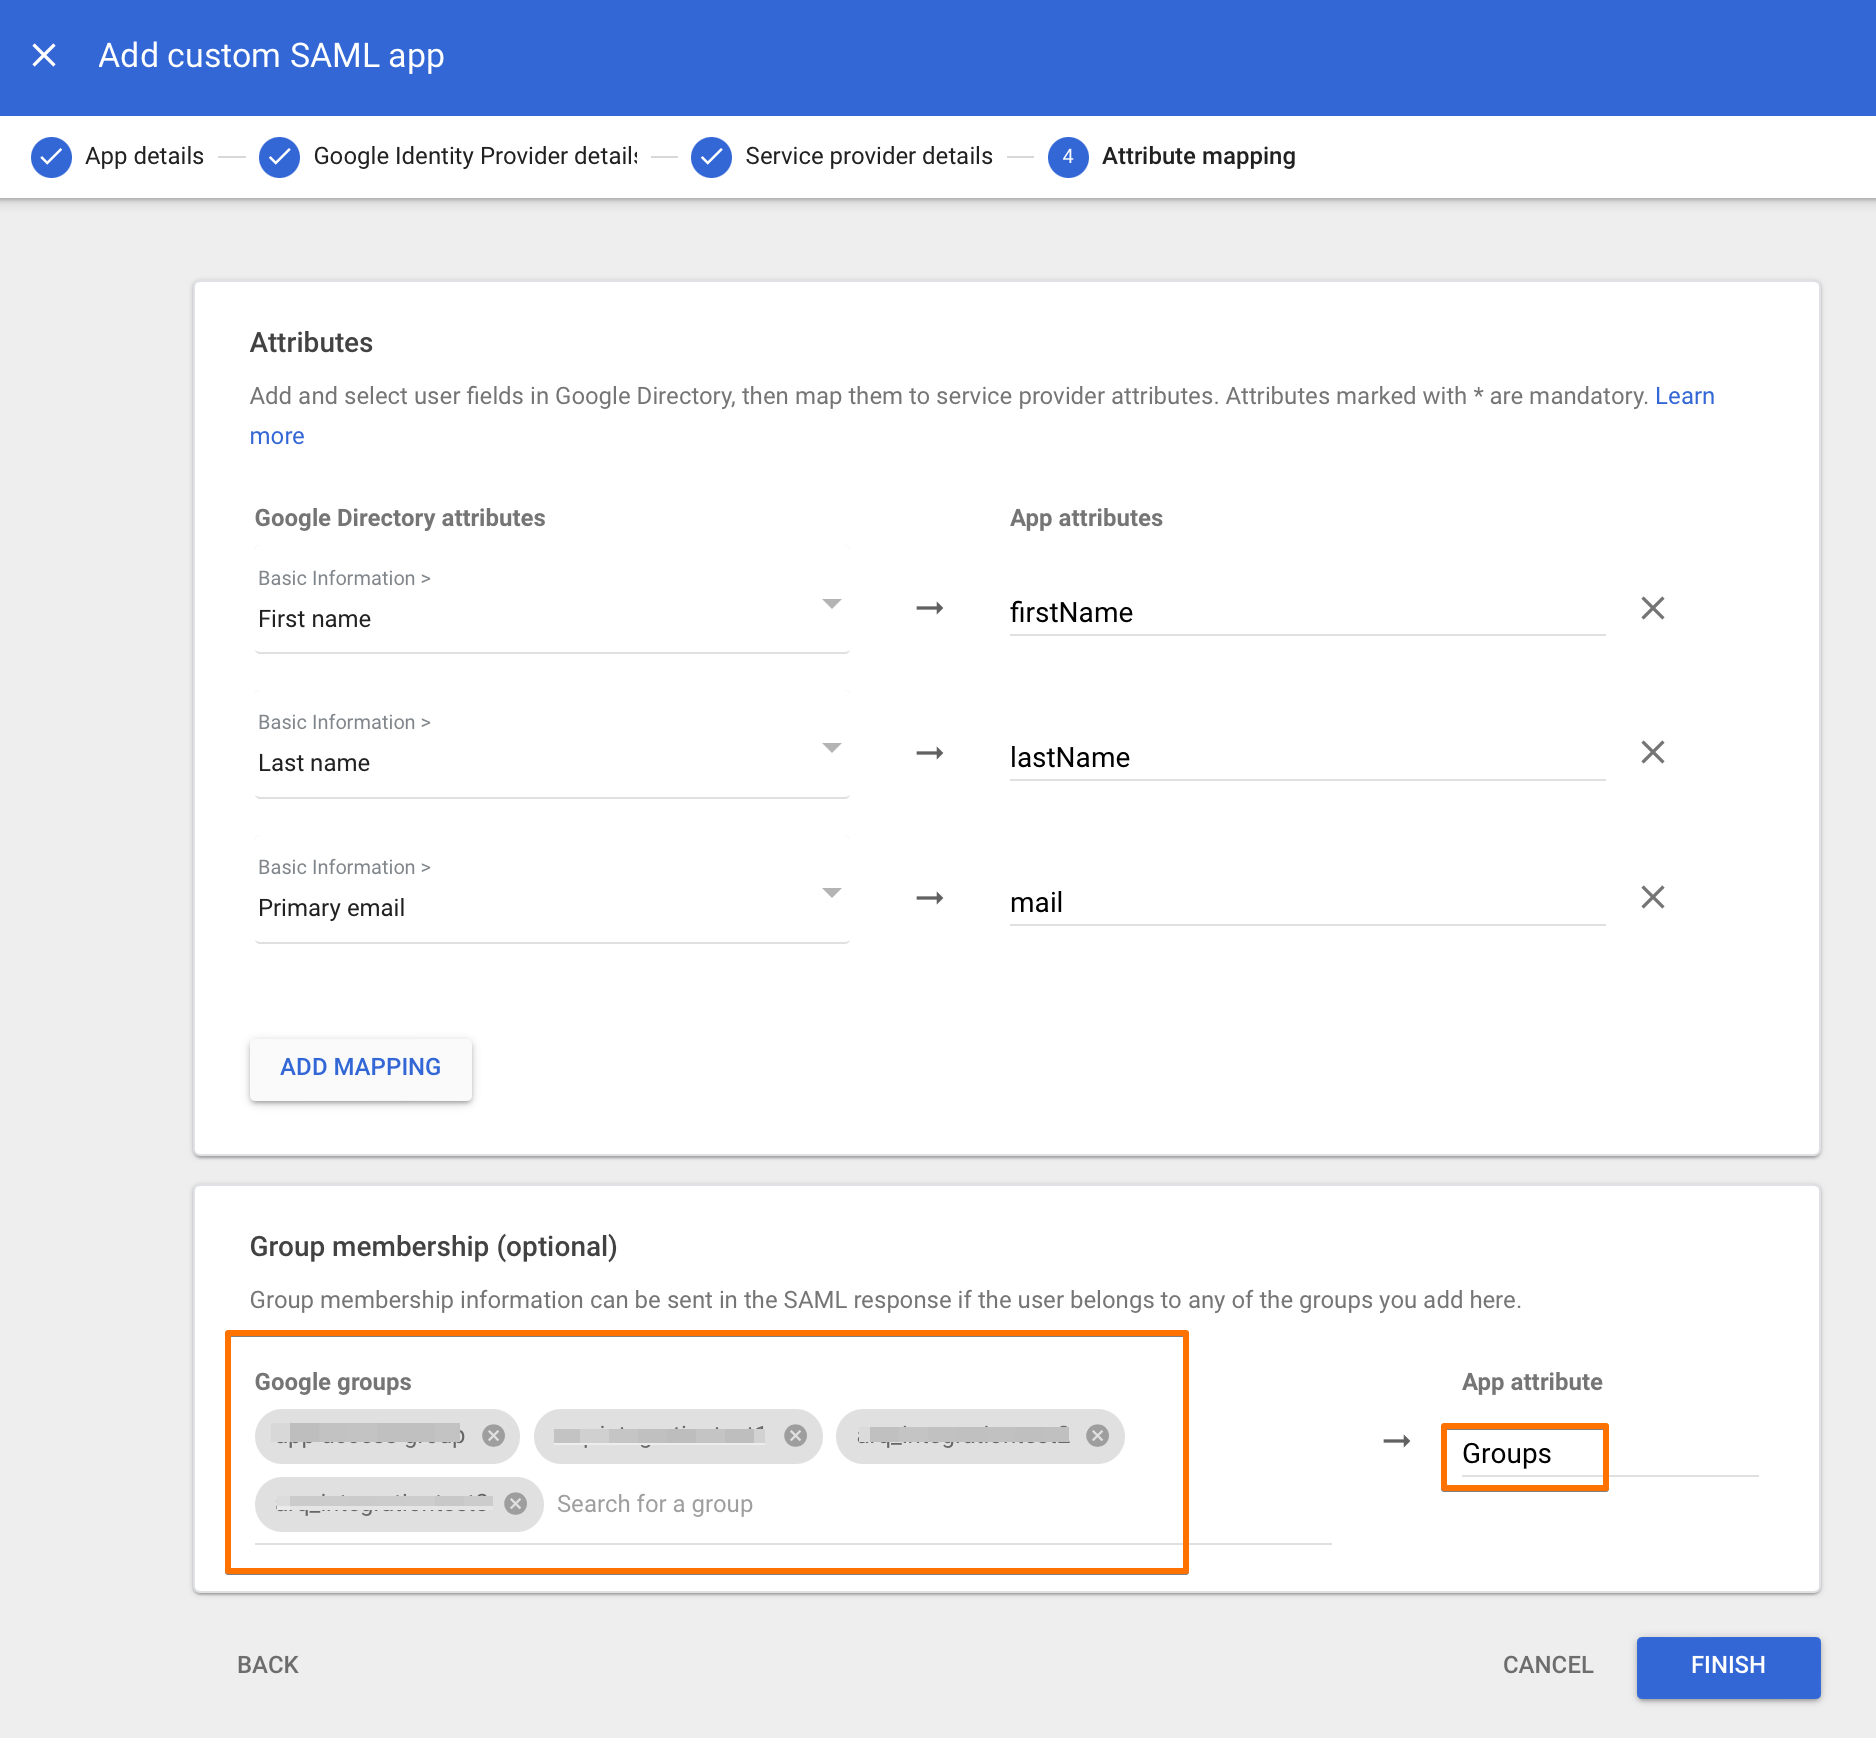Open the Learn more link

[x=1685, y=396]
